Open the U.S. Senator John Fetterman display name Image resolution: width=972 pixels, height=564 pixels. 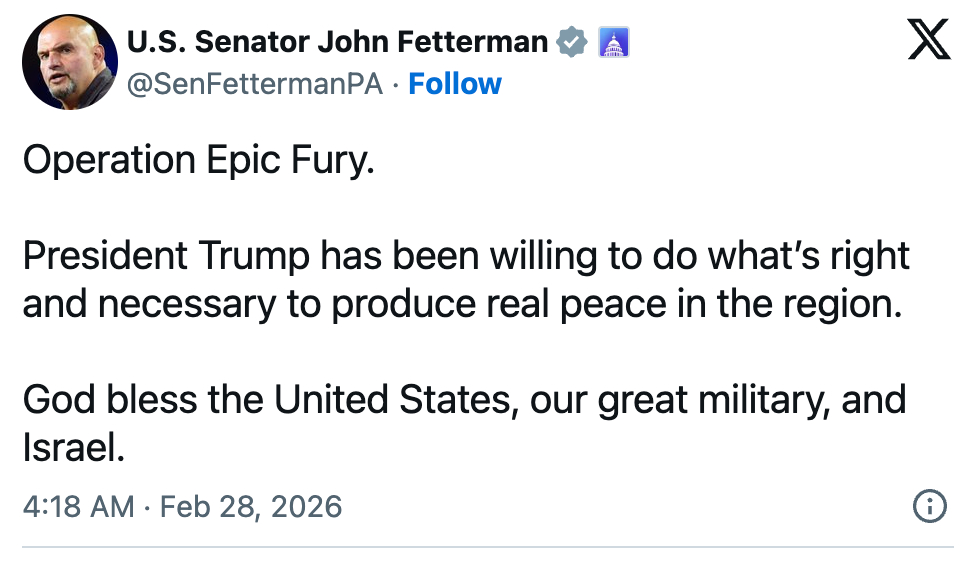tap(337, 42)
